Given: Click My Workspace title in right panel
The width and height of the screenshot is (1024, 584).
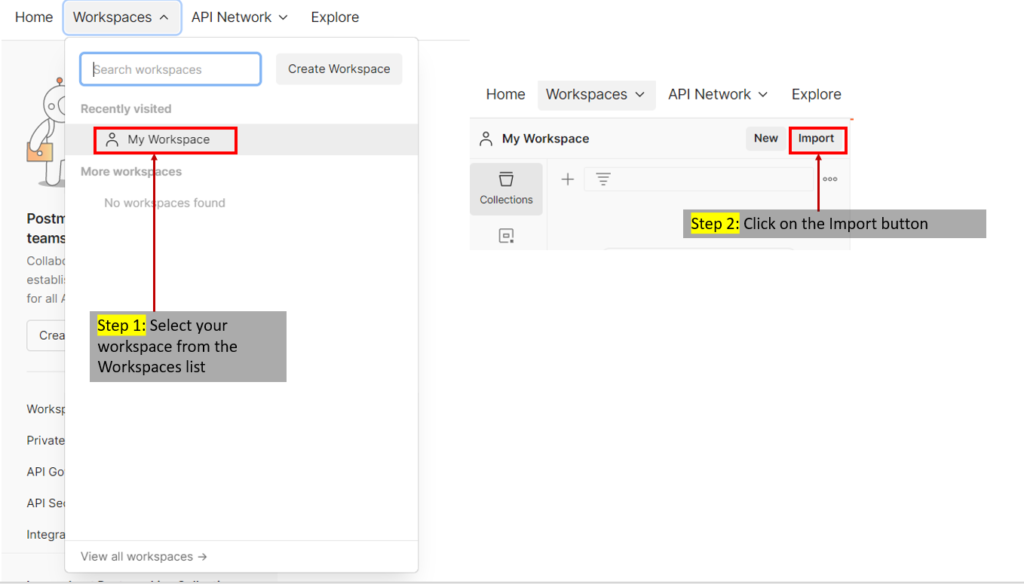Looking at the screenshot, I should (x=545, y=138).
